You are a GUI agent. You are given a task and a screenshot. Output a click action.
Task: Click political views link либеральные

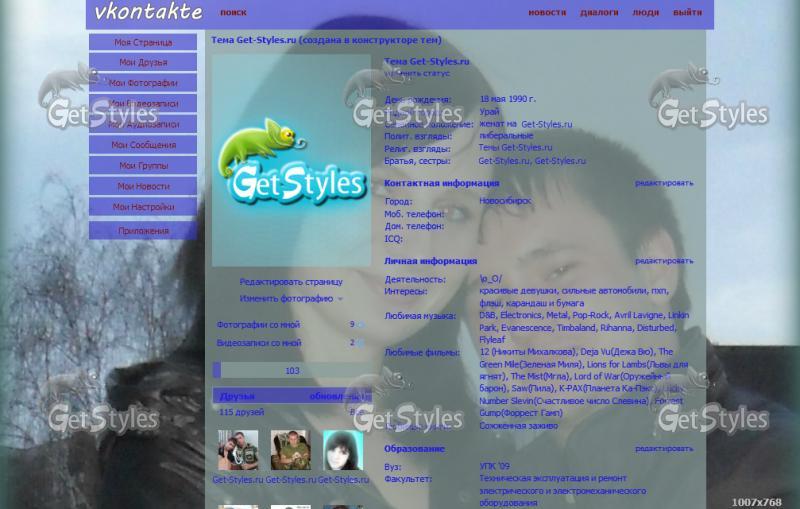(506, 136)
